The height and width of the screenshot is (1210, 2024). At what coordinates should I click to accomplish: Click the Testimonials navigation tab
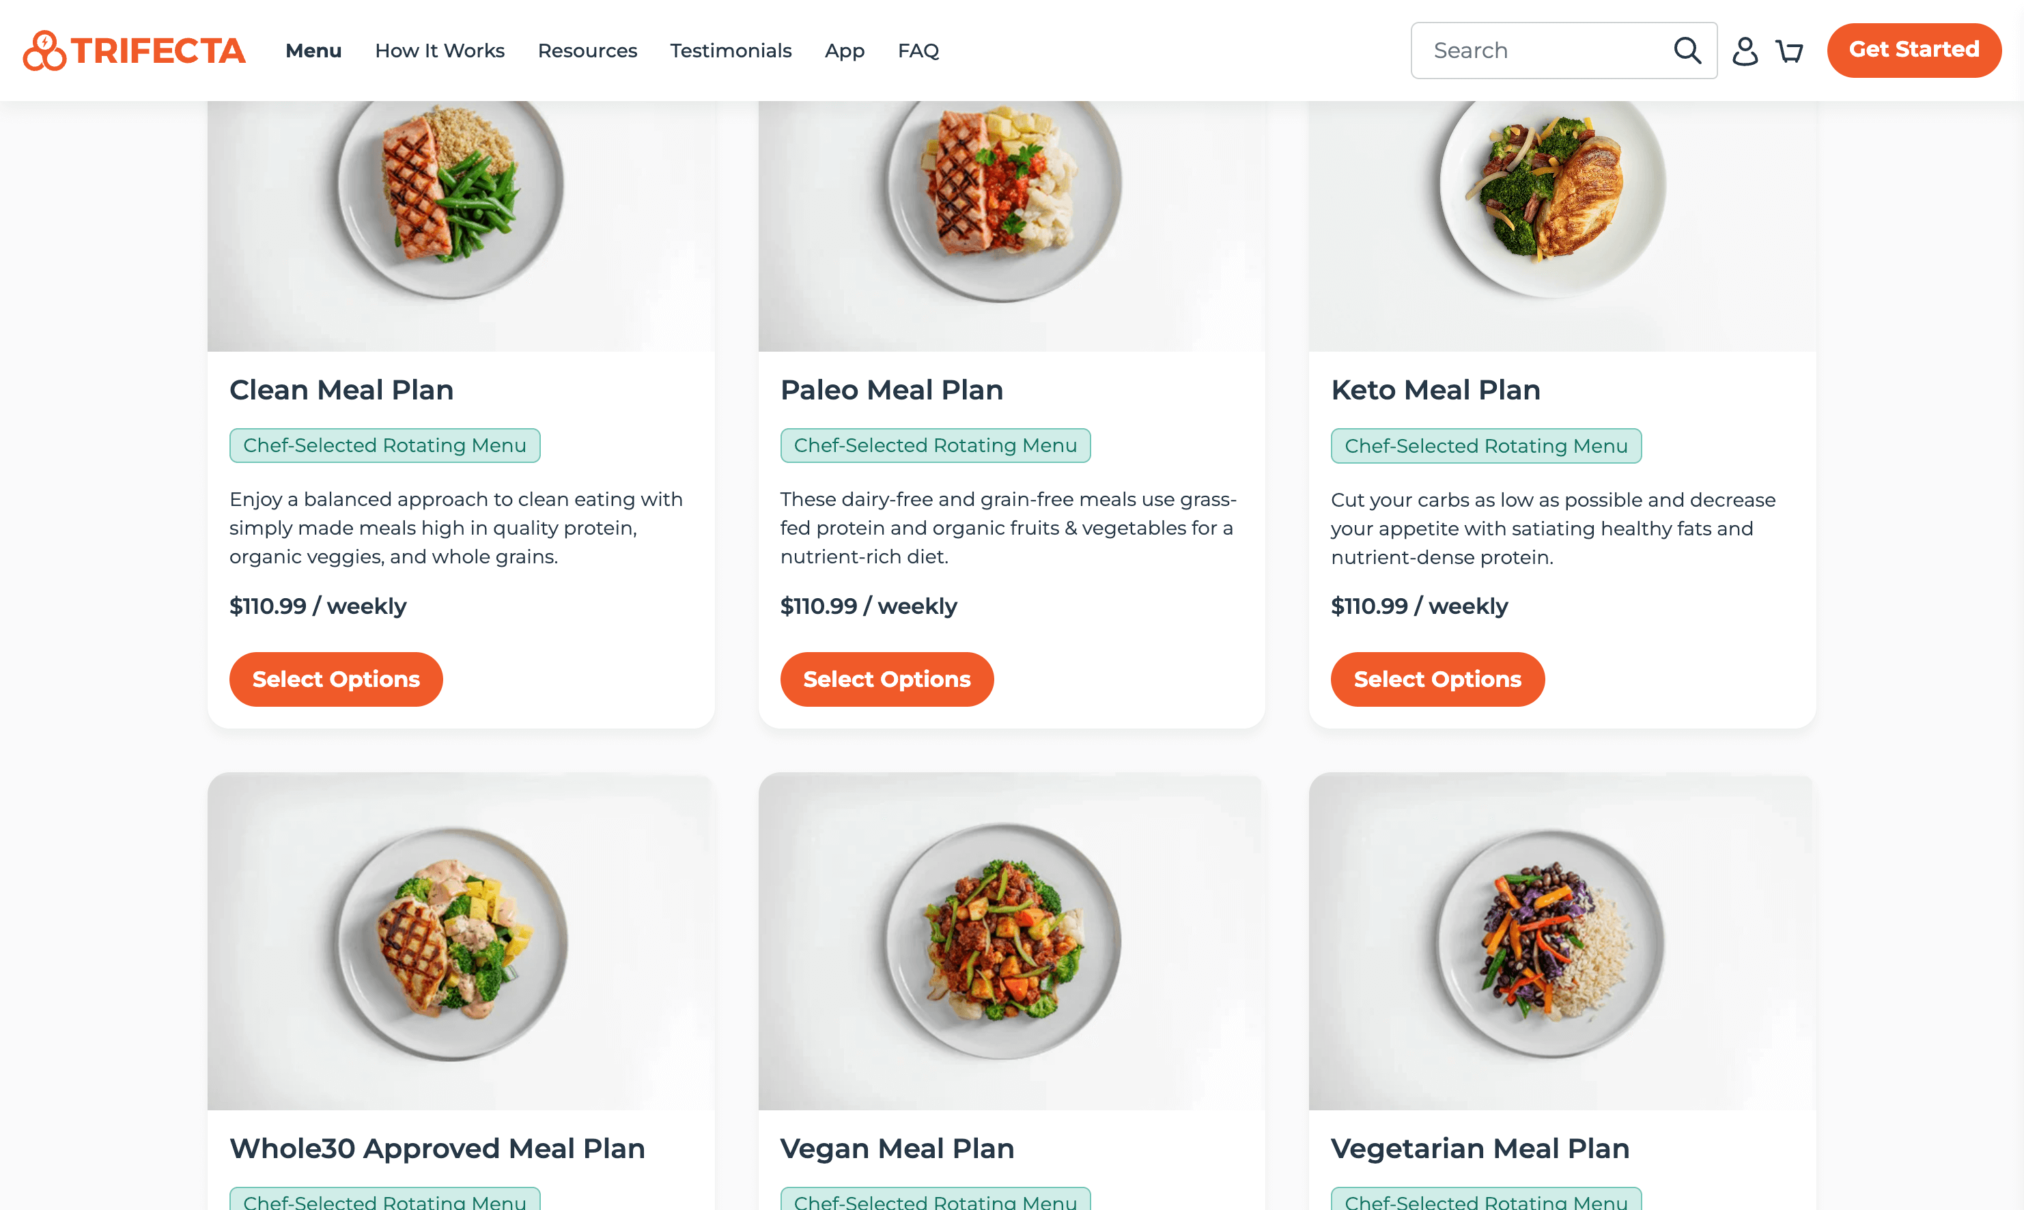click(x=730, y=50)
